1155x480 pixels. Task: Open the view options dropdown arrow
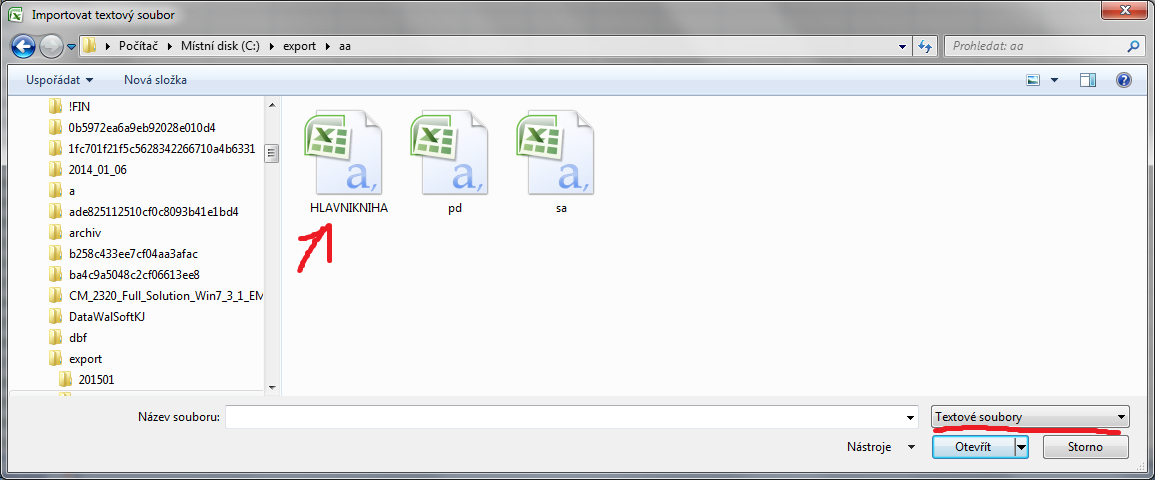pos(1054,80)
